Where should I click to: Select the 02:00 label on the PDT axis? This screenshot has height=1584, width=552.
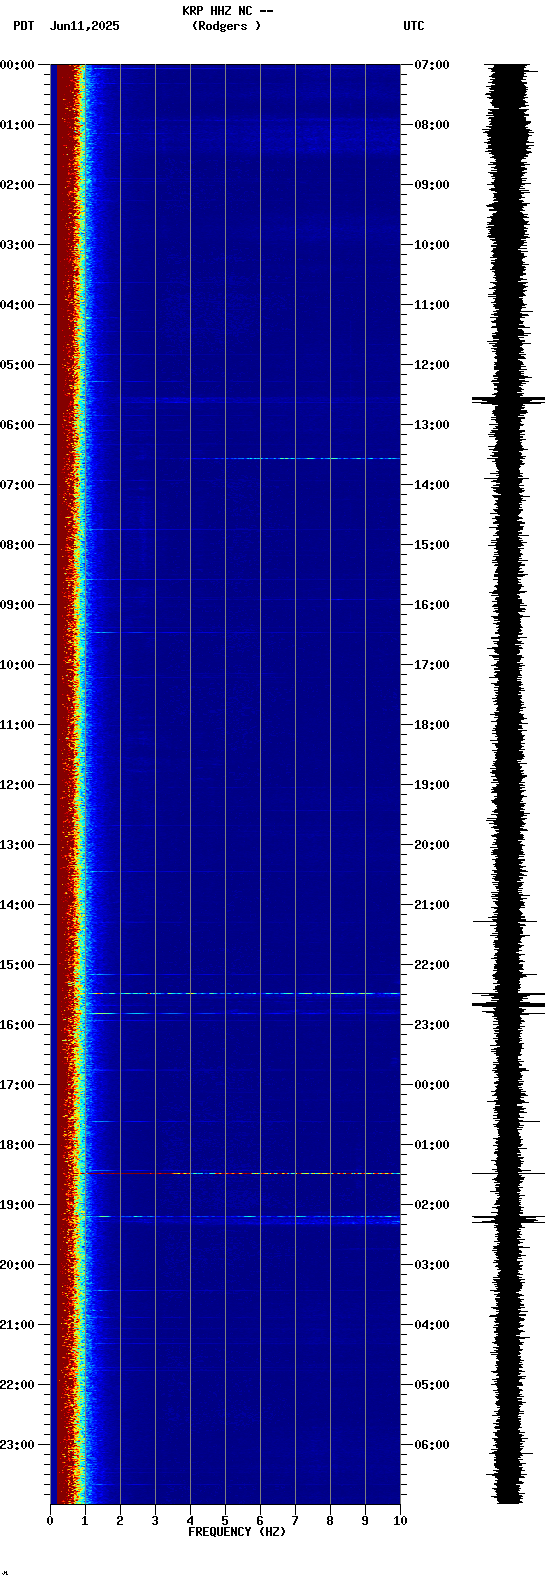(17, 185)
